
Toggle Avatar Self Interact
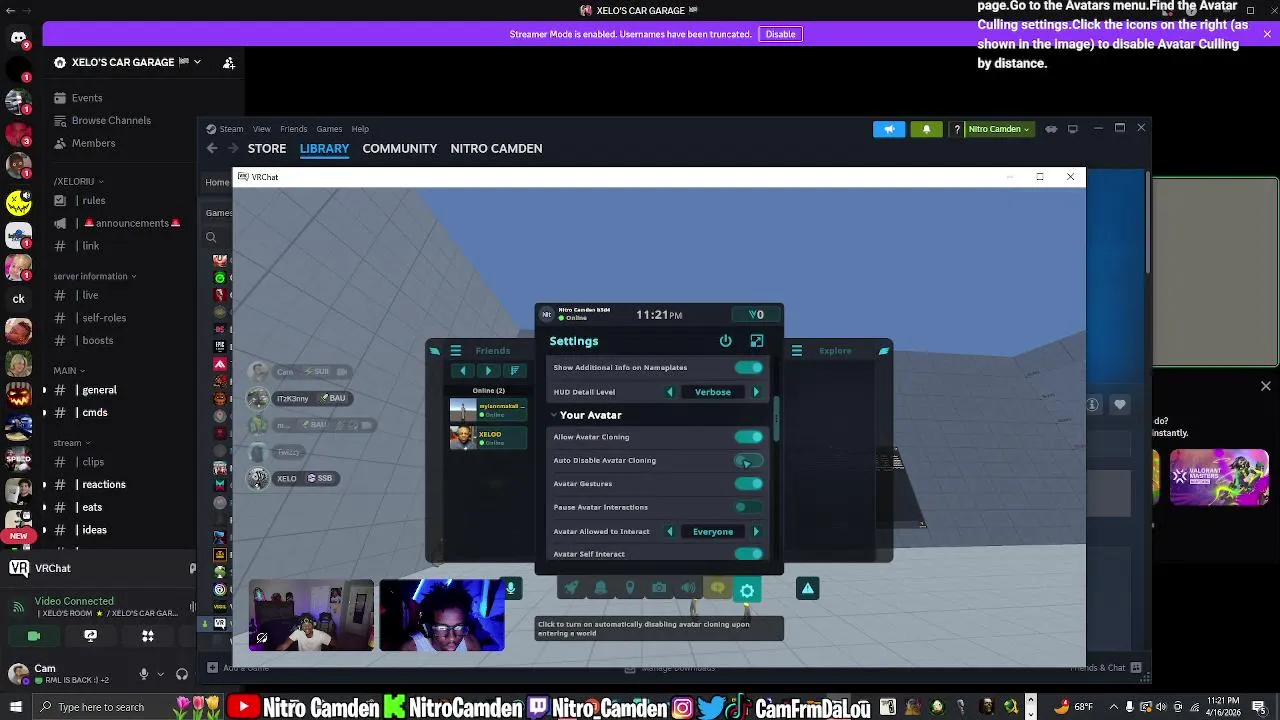[x=748, y=554]
